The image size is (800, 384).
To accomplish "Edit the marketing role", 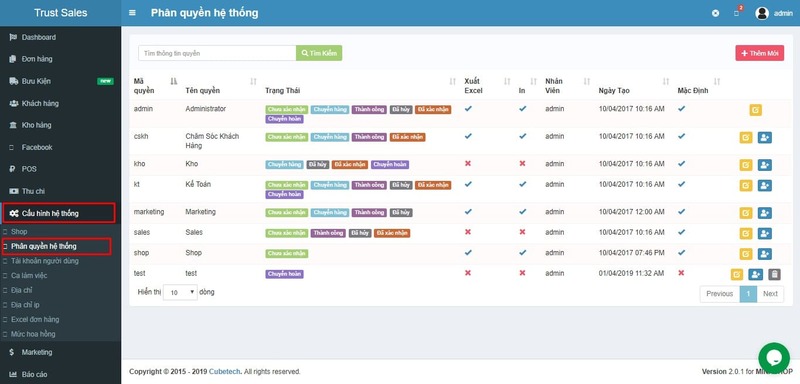I will click(x=746, y=213).
